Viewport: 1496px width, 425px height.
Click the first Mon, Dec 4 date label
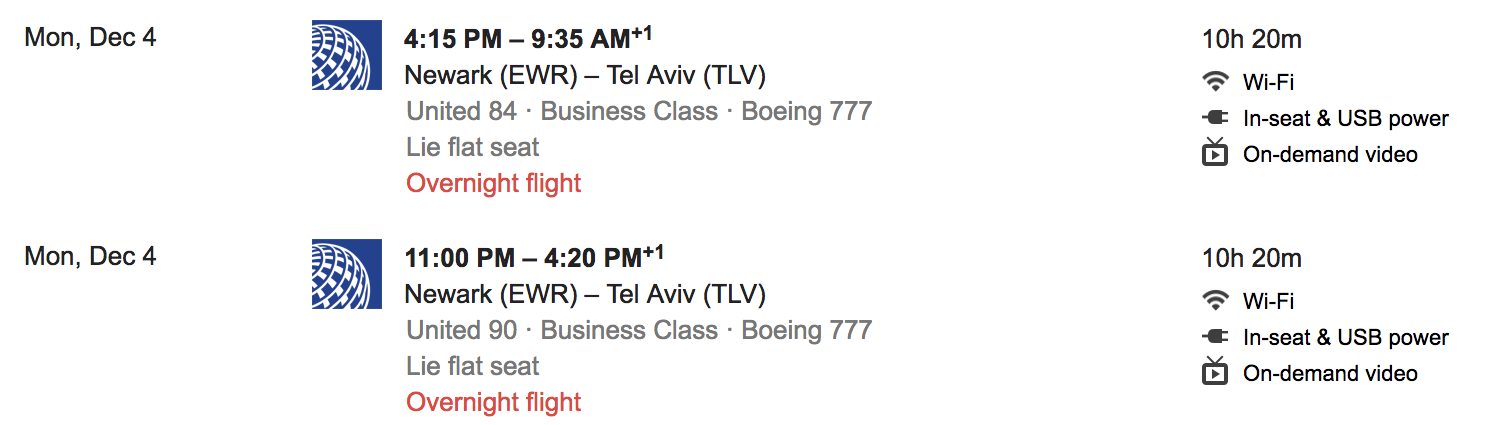[x=90, y=38]
